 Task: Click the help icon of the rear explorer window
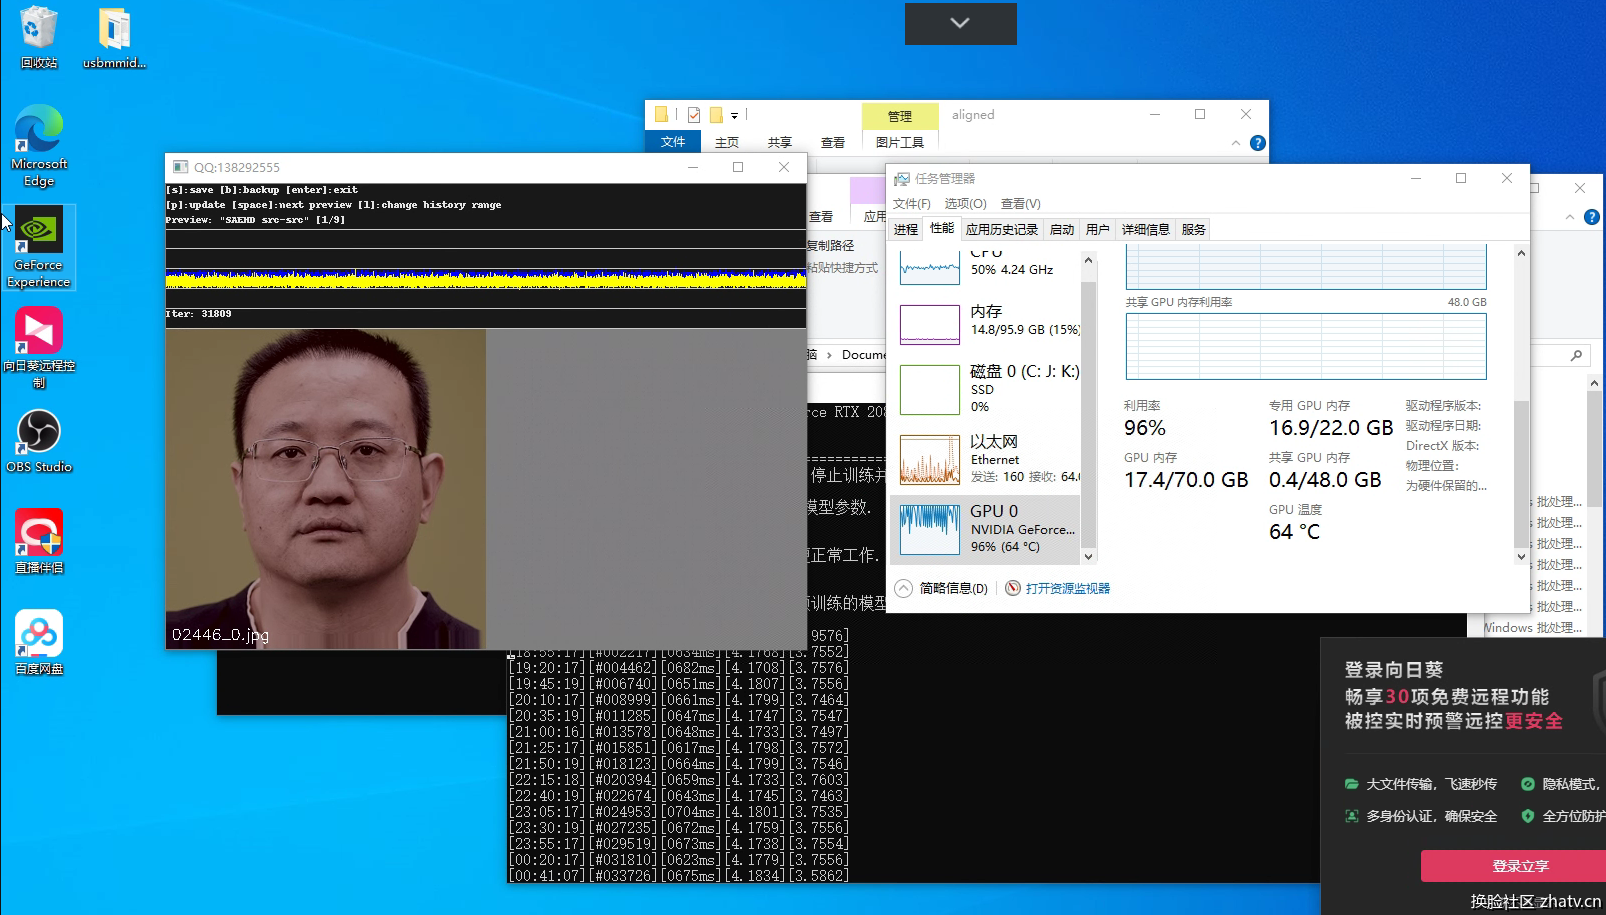(1592, 217)
